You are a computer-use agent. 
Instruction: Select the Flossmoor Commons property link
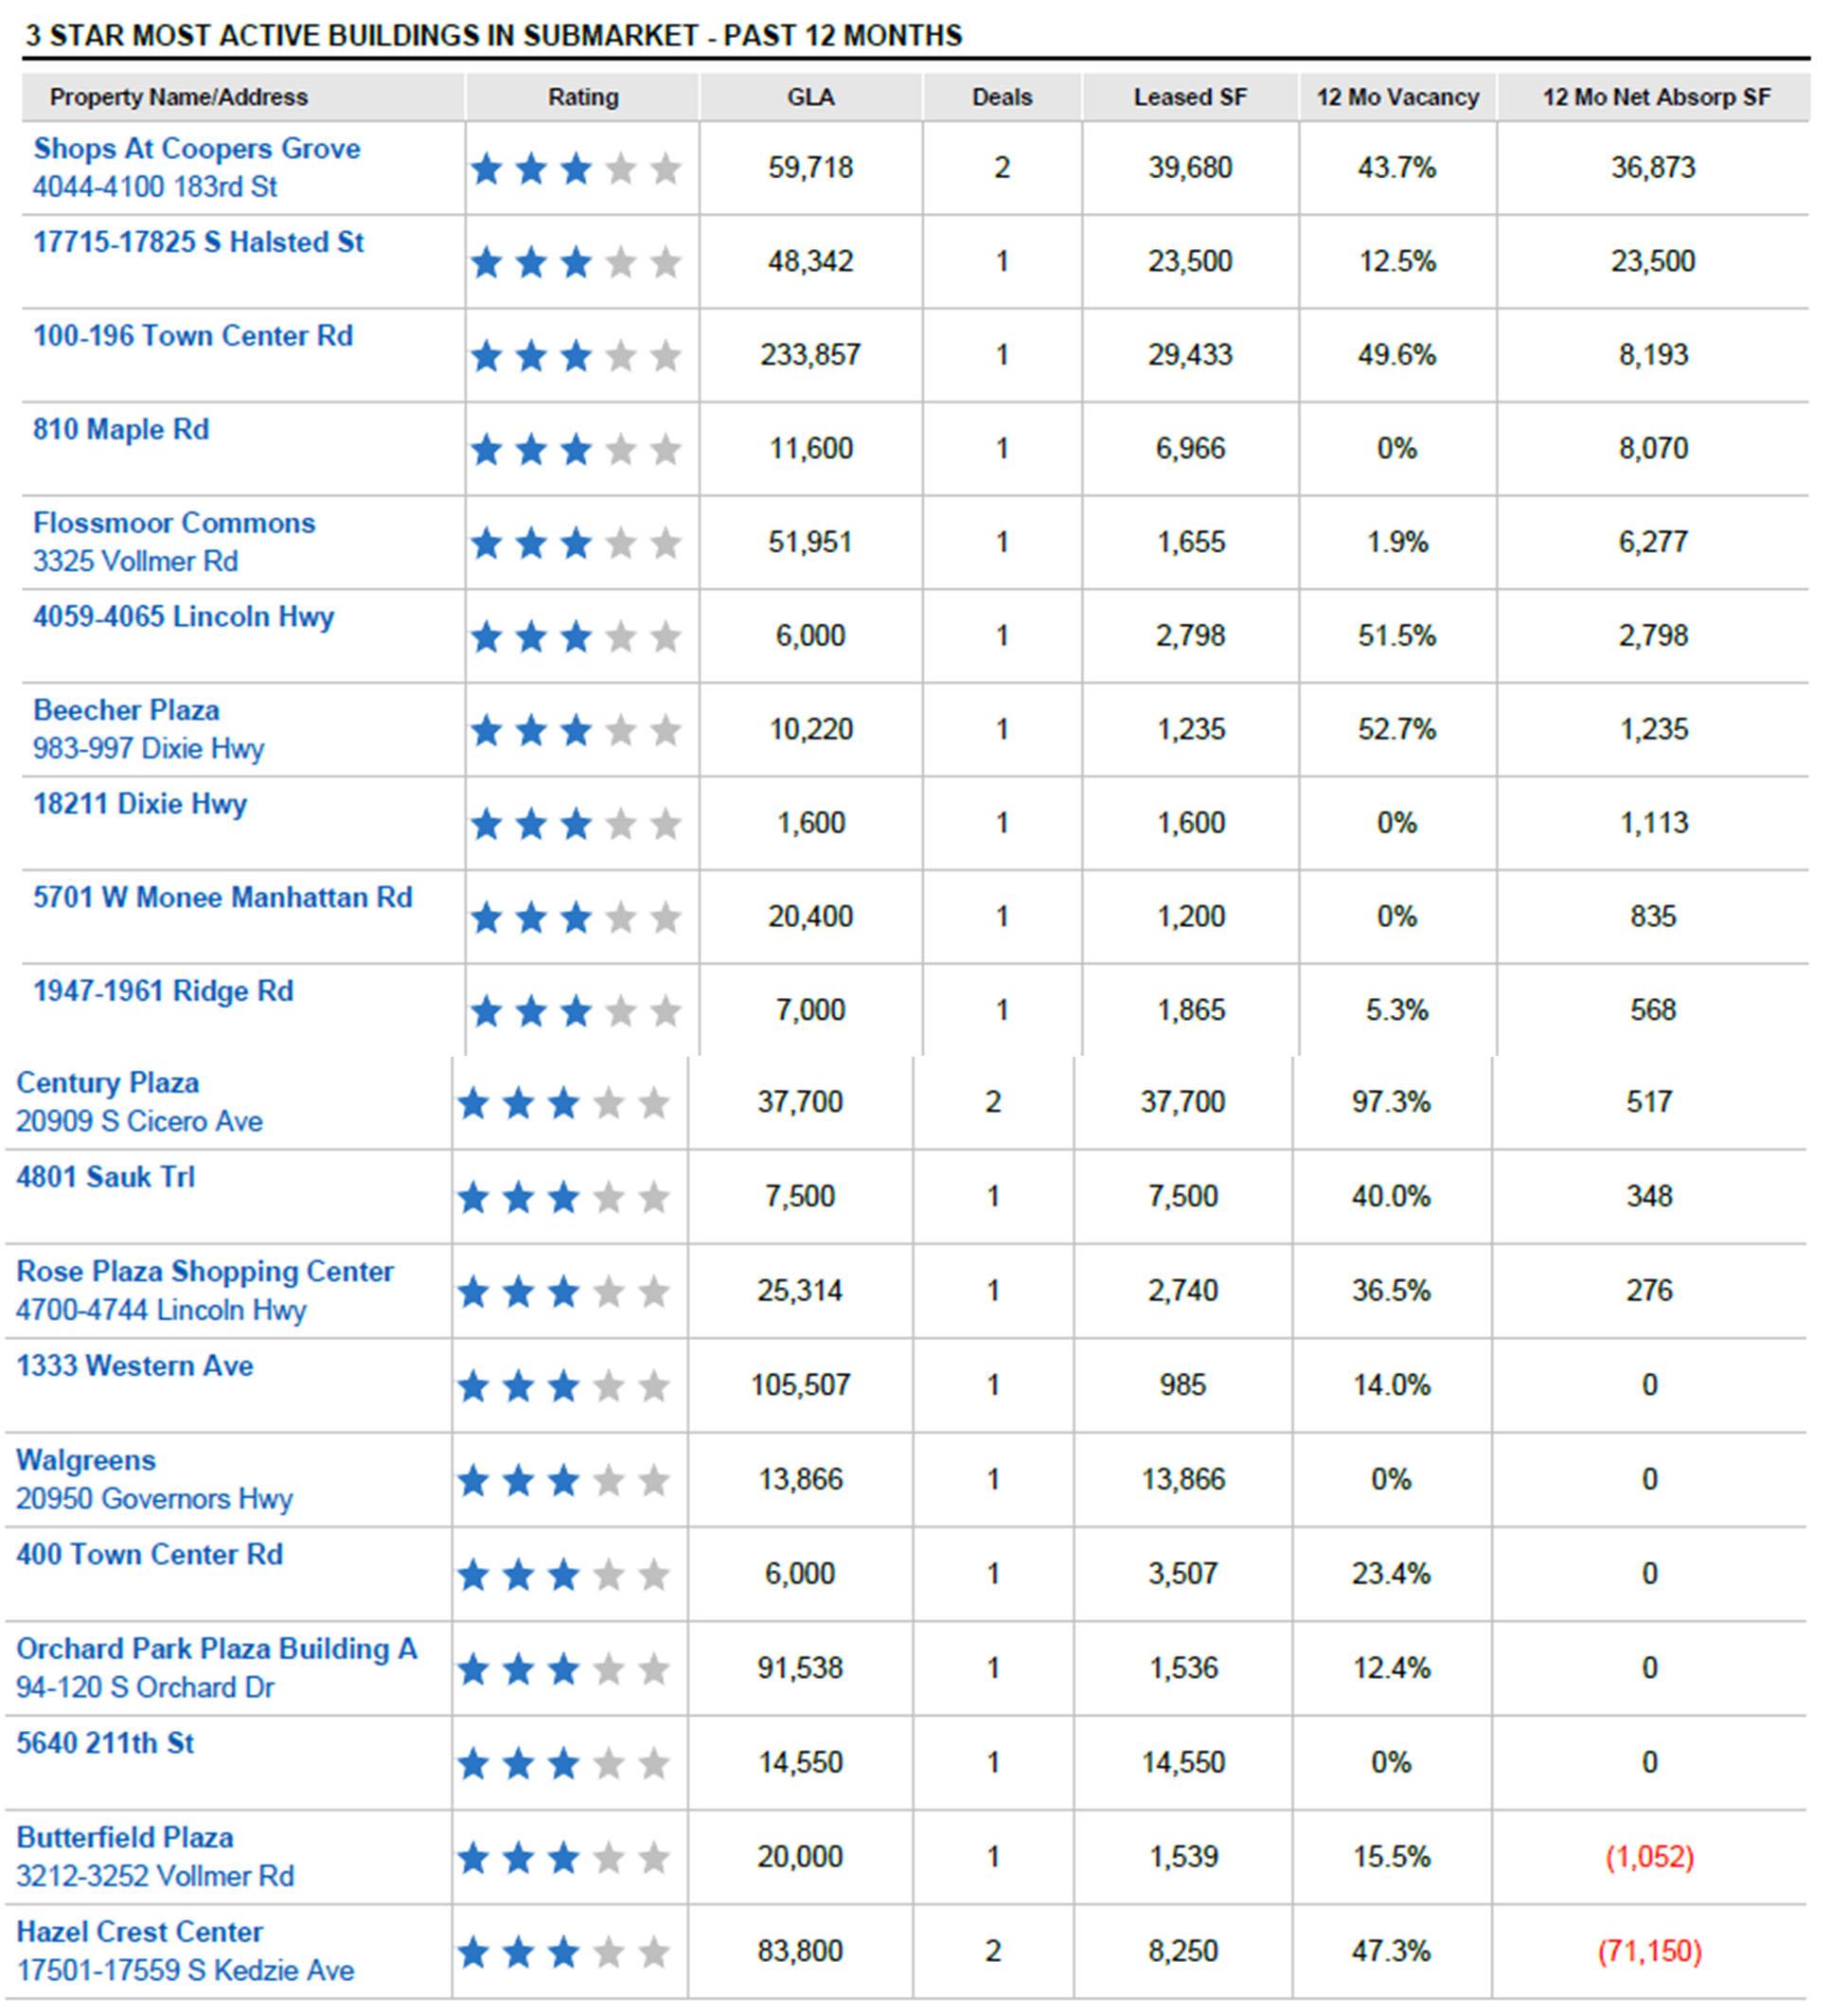pos(173,523)
